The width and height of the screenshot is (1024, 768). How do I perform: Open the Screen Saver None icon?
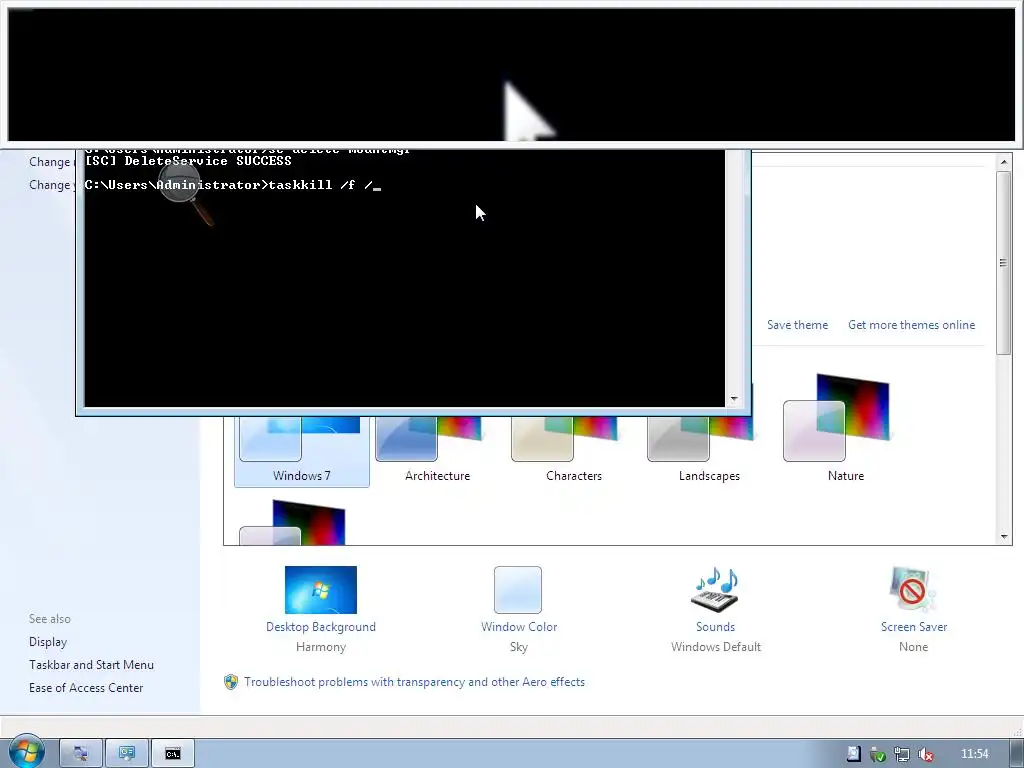coord(913,590)
